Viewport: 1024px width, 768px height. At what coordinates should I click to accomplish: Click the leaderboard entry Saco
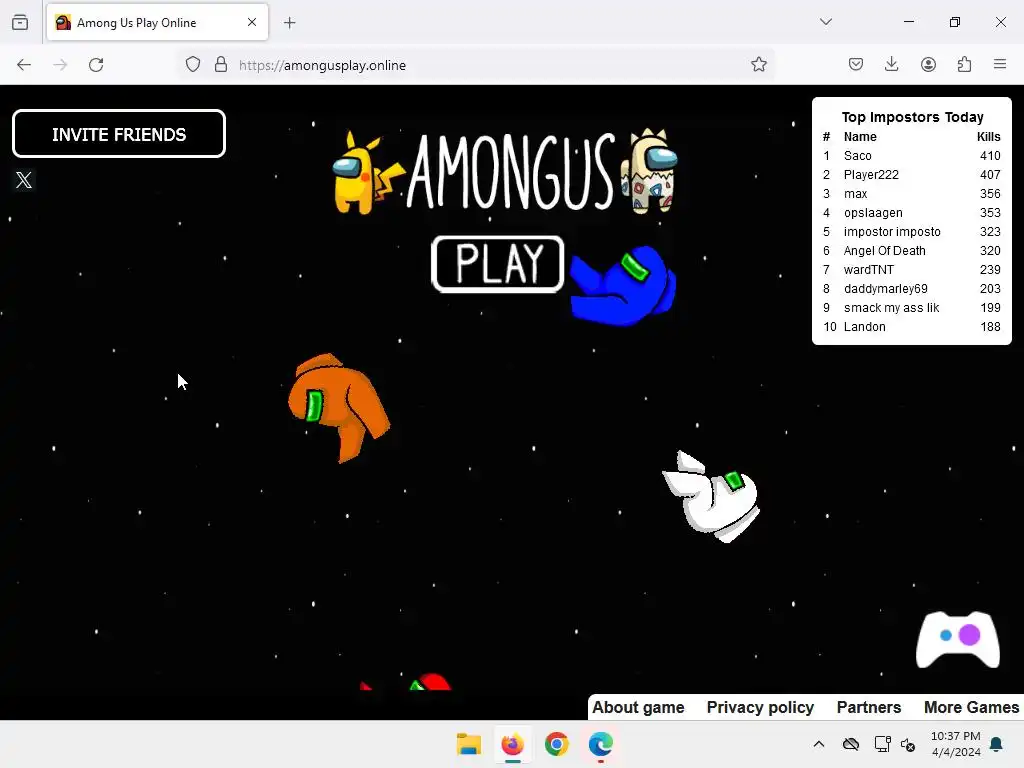click(x=857, y=155)
